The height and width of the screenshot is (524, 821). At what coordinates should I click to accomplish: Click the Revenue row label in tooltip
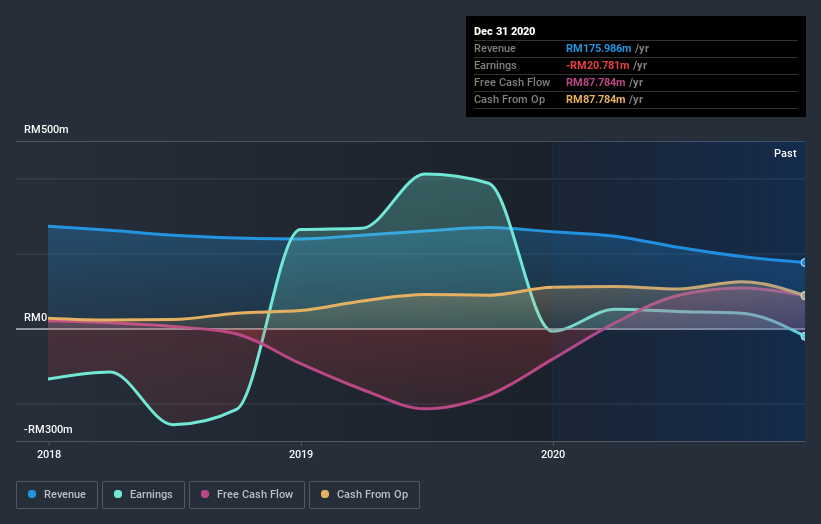click(x=495, y=48)
